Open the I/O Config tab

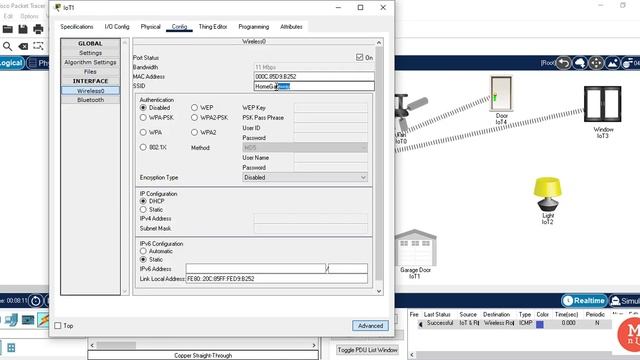pos(117,27)
